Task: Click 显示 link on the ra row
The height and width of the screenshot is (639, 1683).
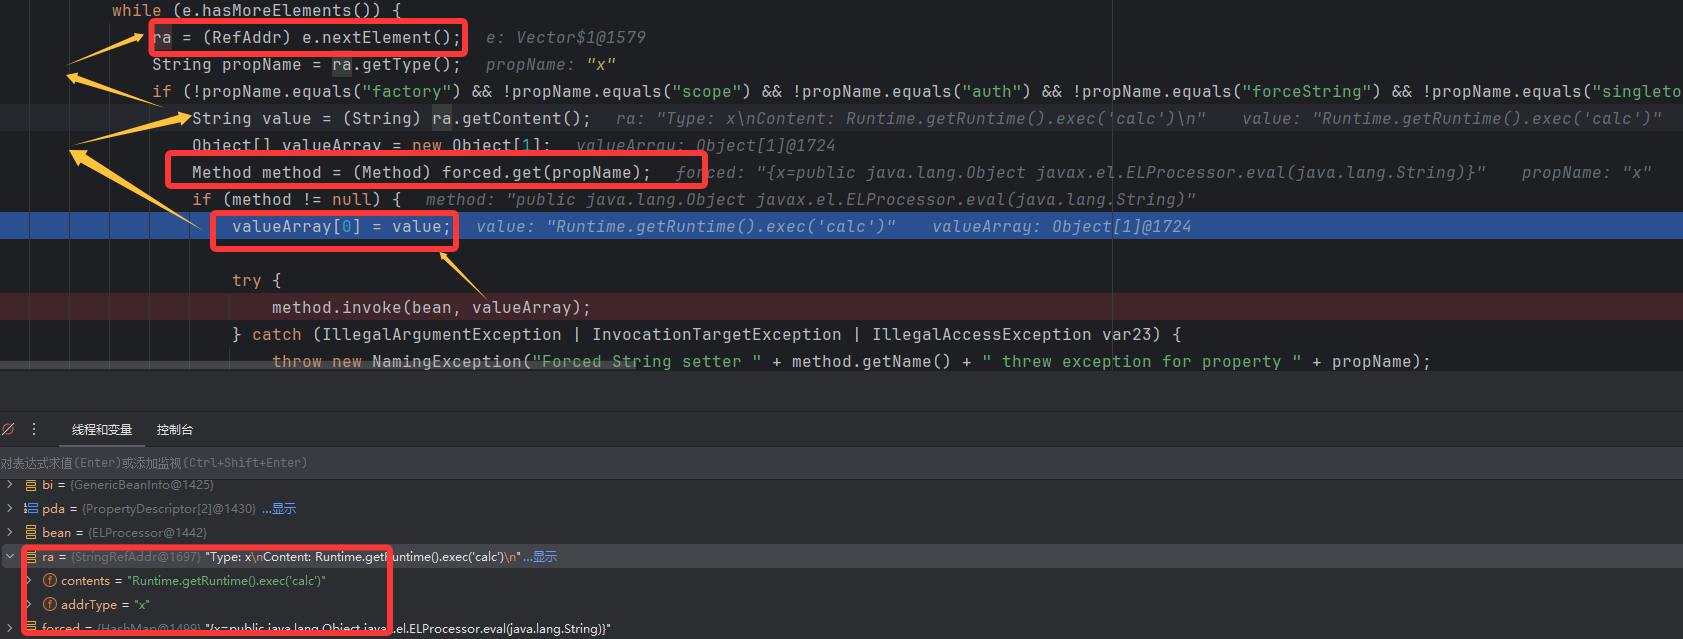Action: coord(545,557)
